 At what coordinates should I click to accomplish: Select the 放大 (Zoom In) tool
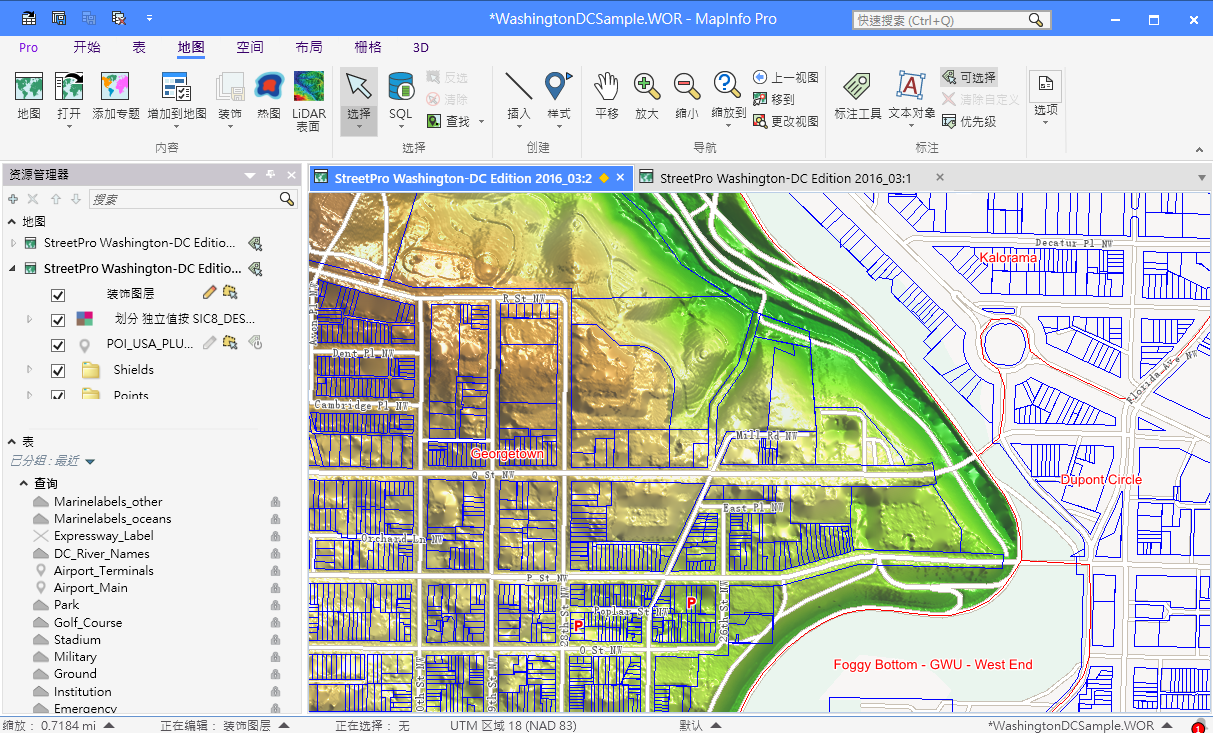pyautogui.click(x=647, y=96)
